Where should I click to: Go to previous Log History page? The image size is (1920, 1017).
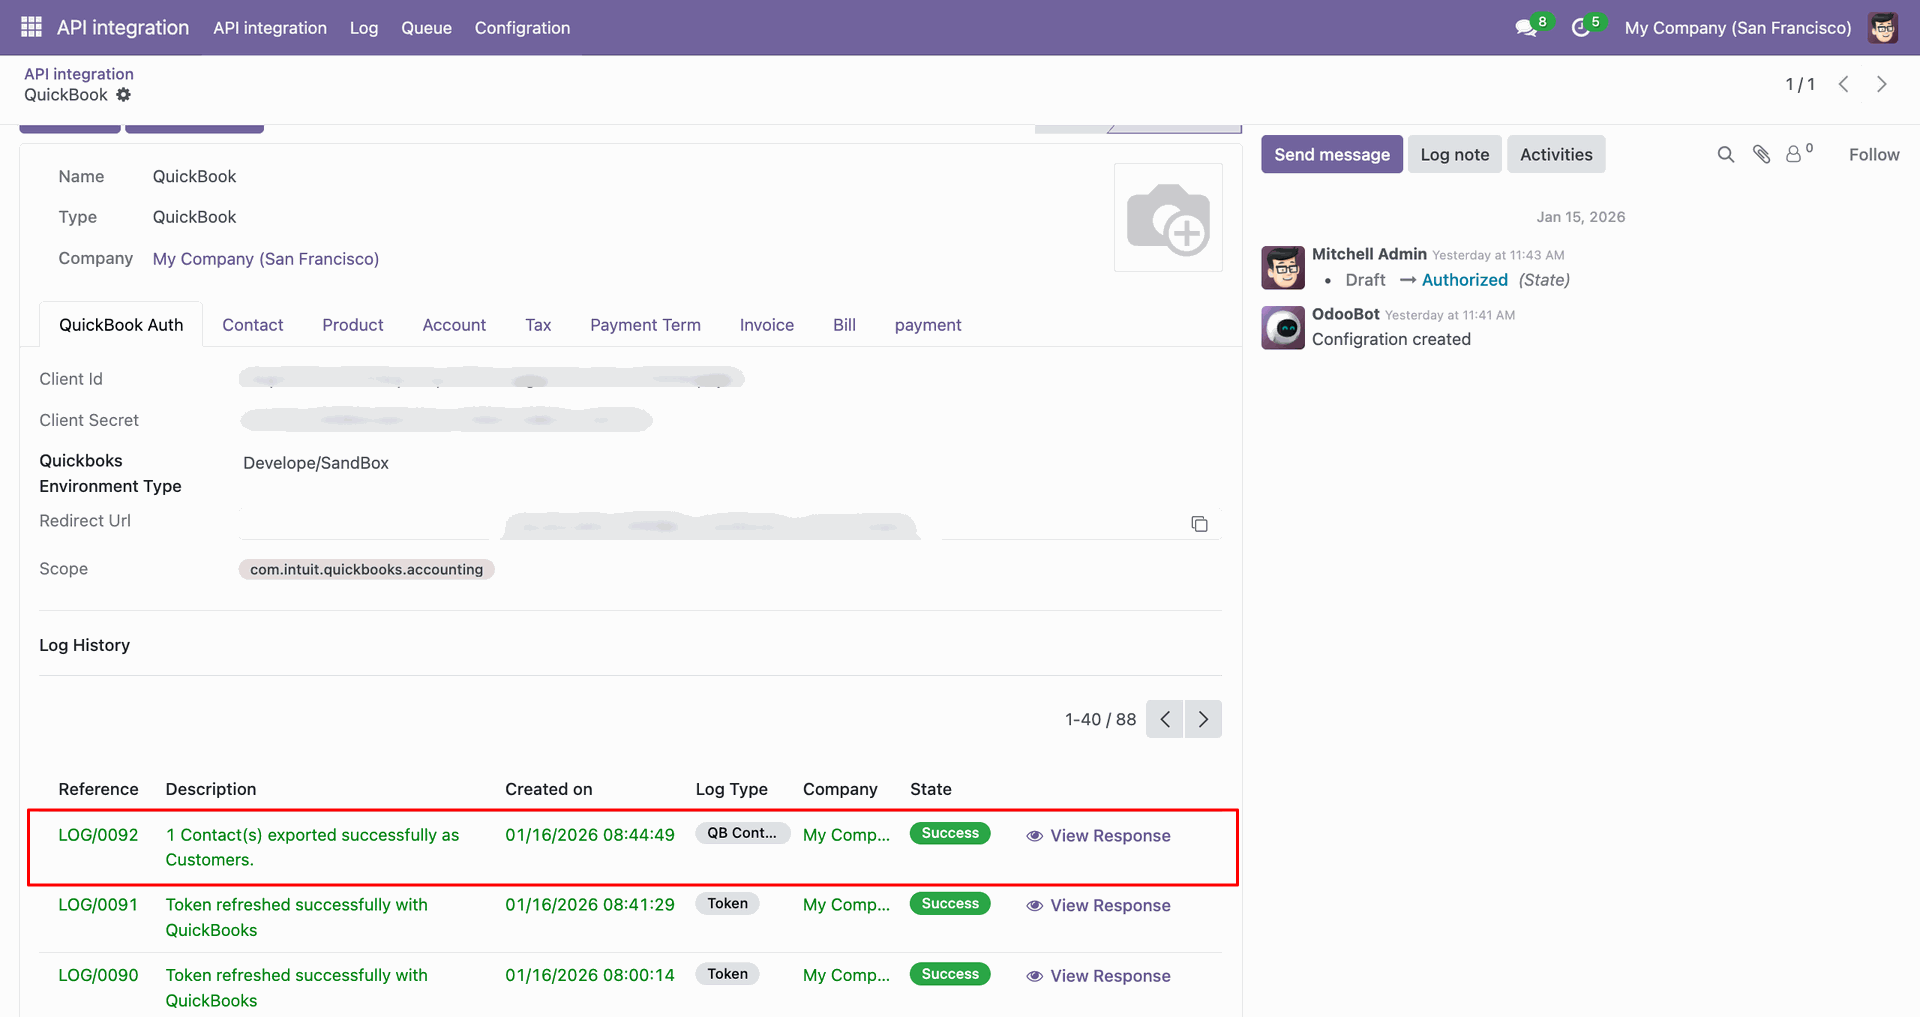pyautogui.click(x=1165, y=719)
